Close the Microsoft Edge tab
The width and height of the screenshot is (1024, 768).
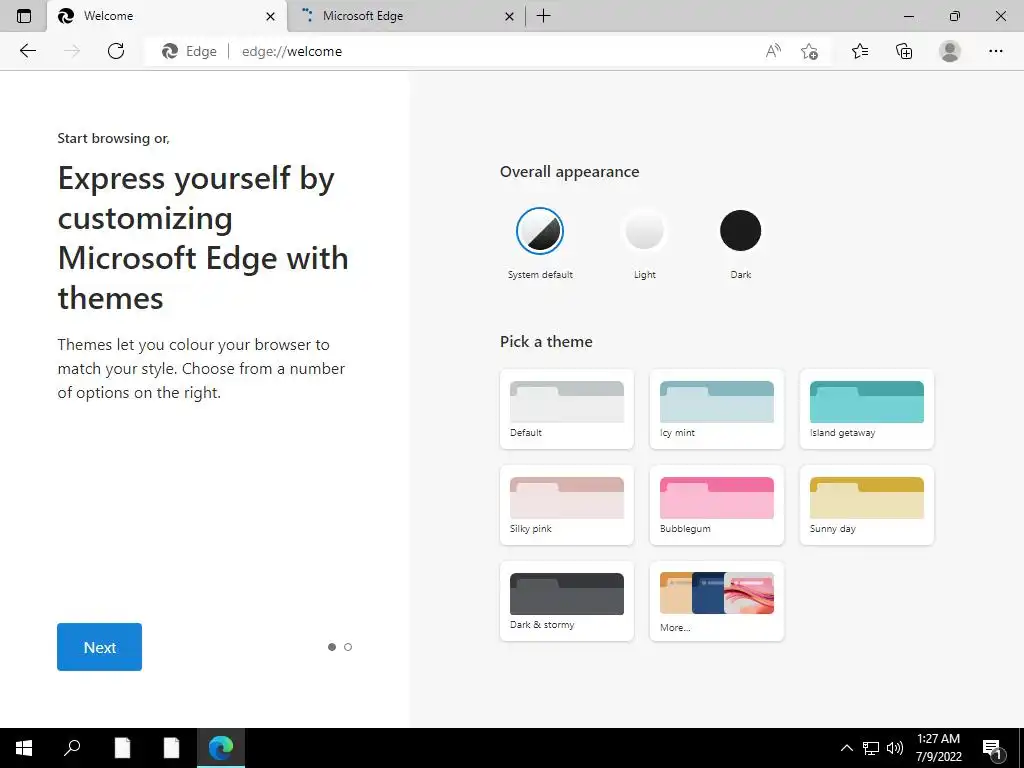[509, 16]
